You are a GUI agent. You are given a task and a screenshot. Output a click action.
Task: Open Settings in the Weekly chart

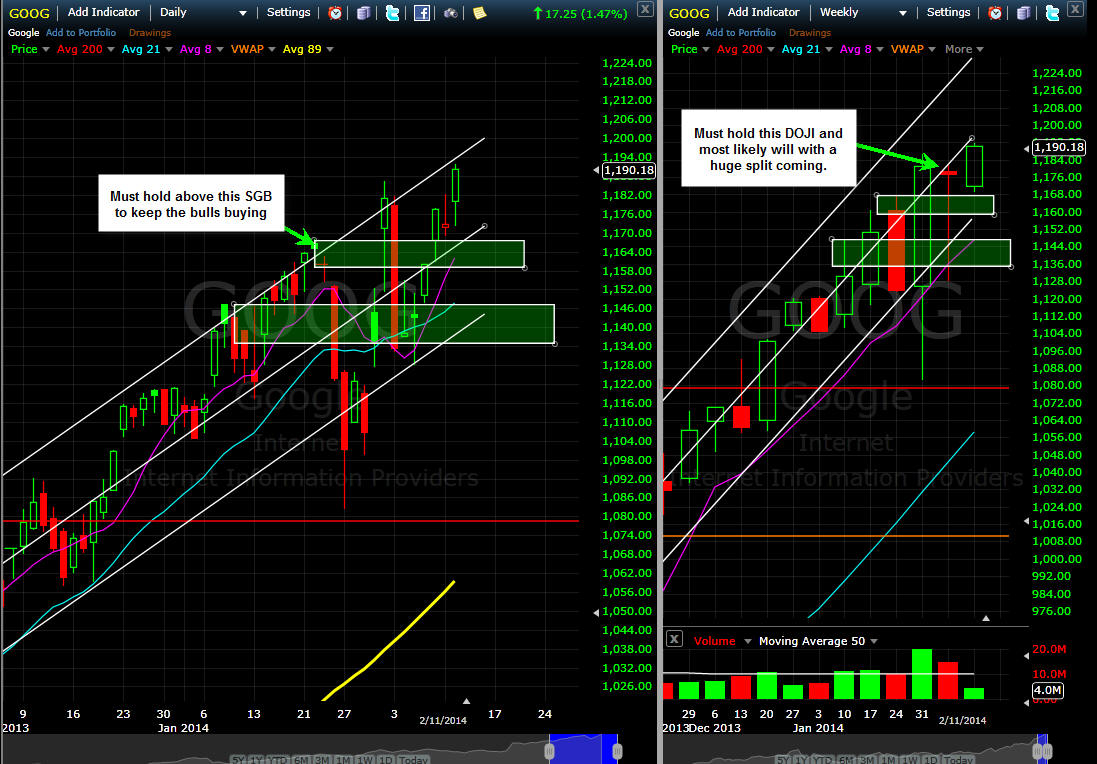tap(948, 12)
